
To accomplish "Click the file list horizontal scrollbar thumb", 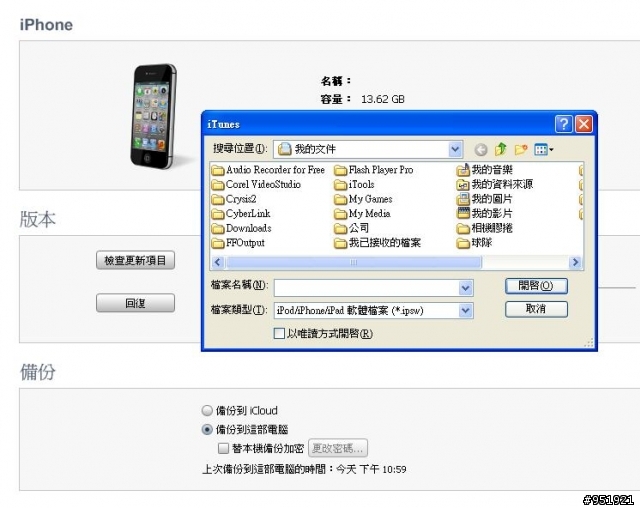I will coord(354,262).
